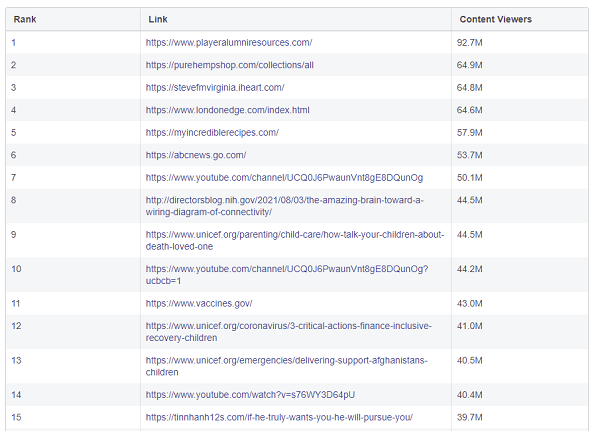Screen dimensions: 600x431
Task: Open the londonedge.com index link
Action: click(x=227, y=110)
